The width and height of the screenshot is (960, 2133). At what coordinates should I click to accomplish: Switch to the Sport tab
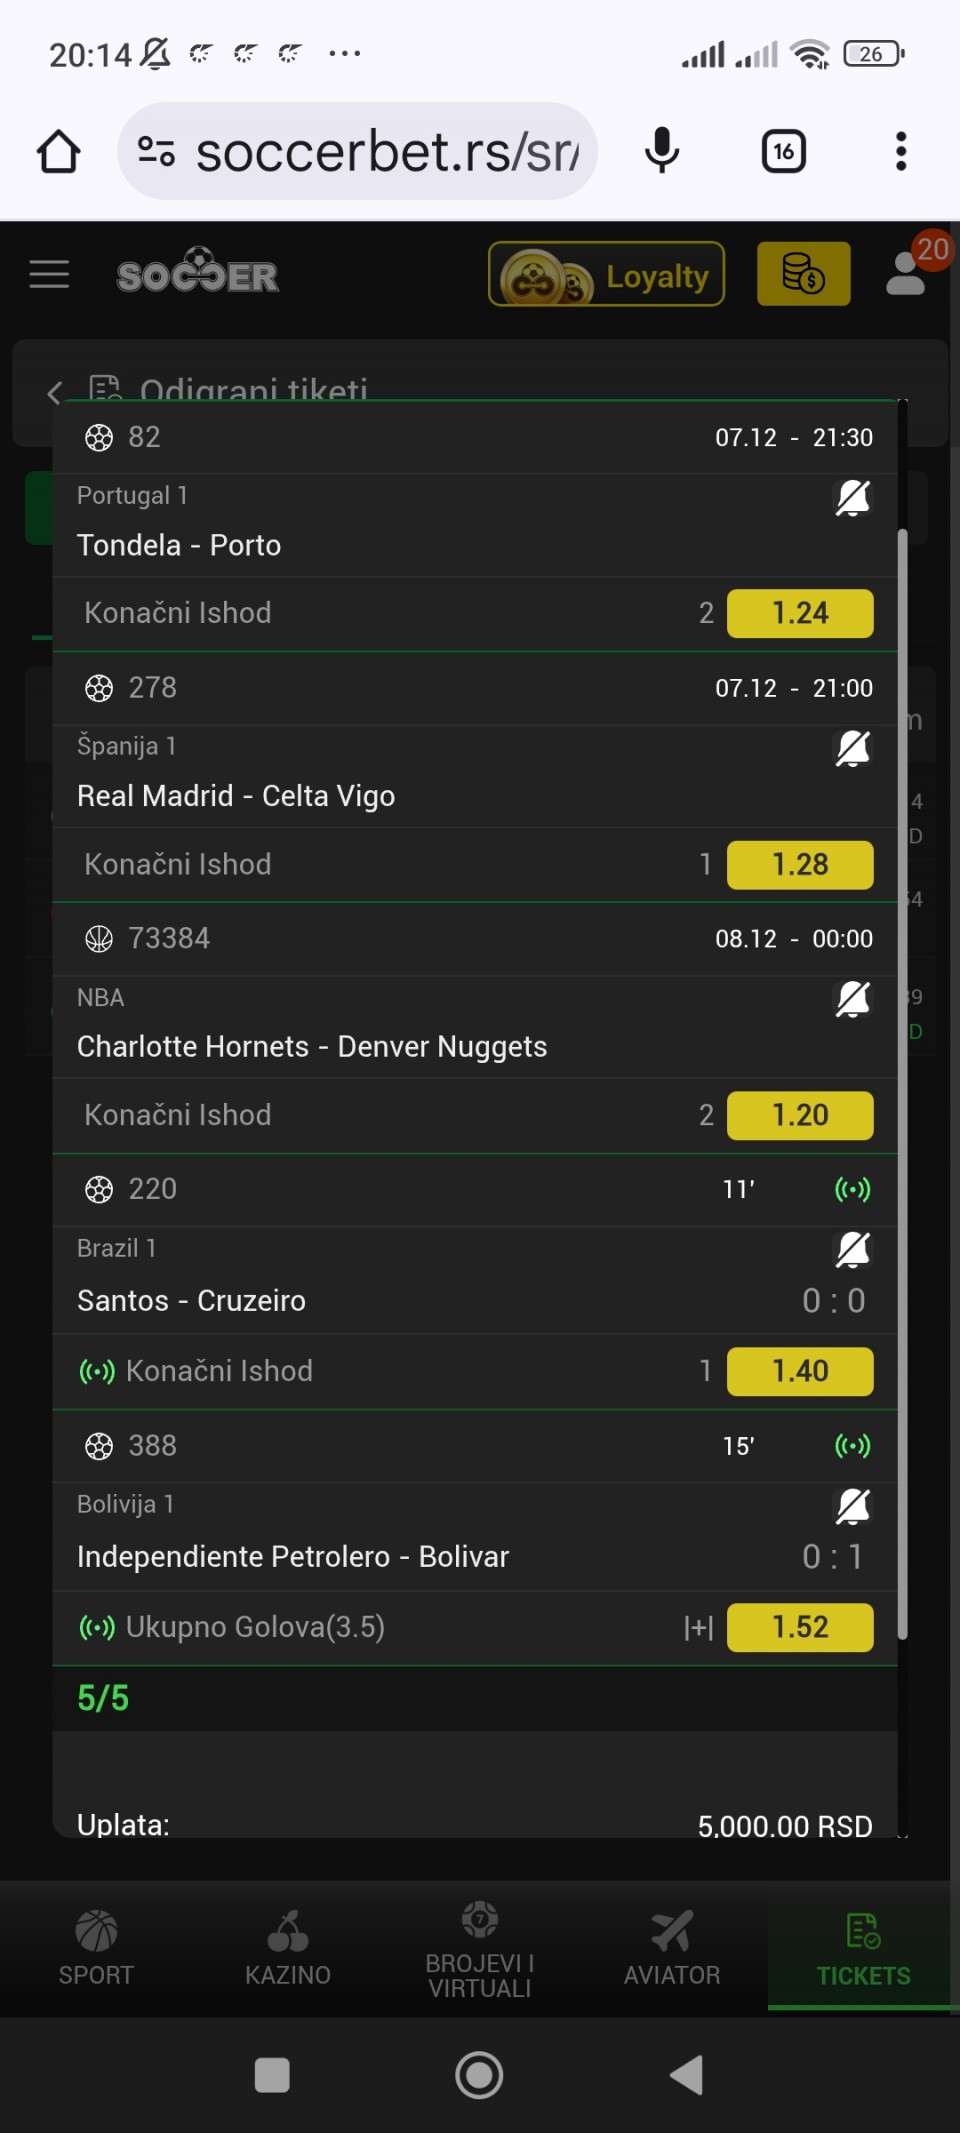click(x=96, y=1946)
